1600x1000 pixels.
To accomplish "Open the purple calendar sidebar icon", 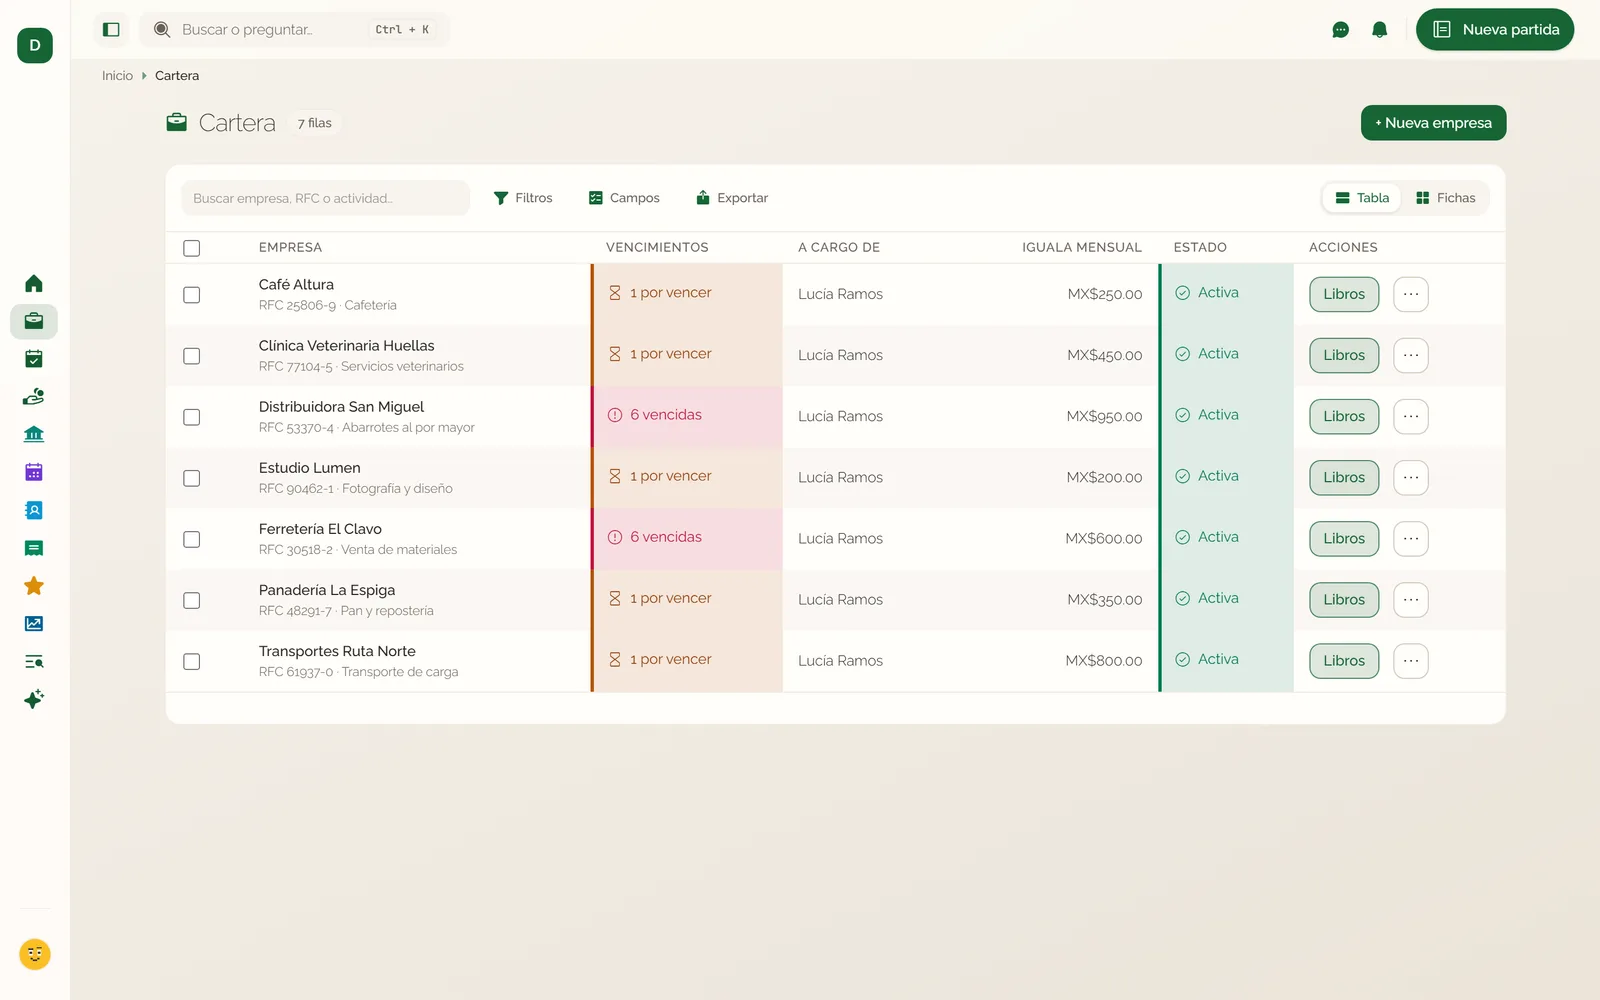I will [34, 472].
